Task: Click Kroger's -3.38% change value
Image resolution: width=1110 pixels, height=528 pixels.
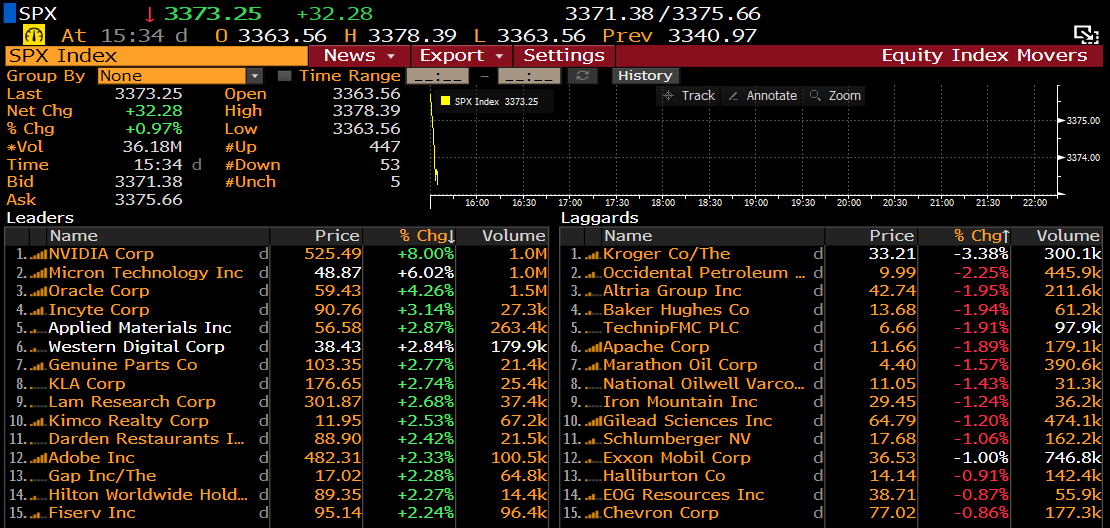Action: click(980, 254)
